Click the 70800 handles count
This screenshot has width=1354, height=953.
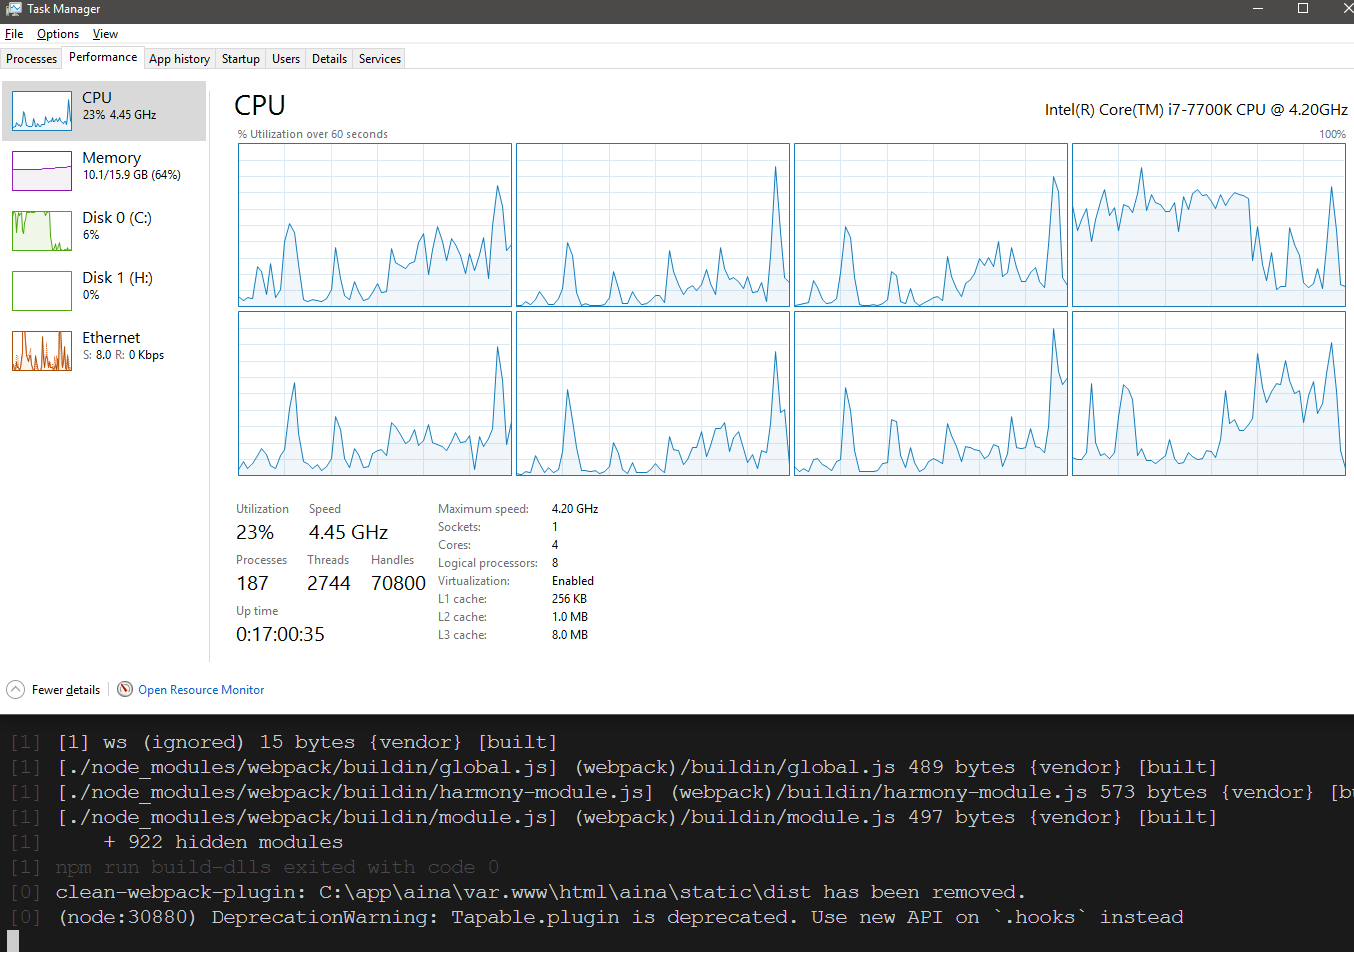398,583
